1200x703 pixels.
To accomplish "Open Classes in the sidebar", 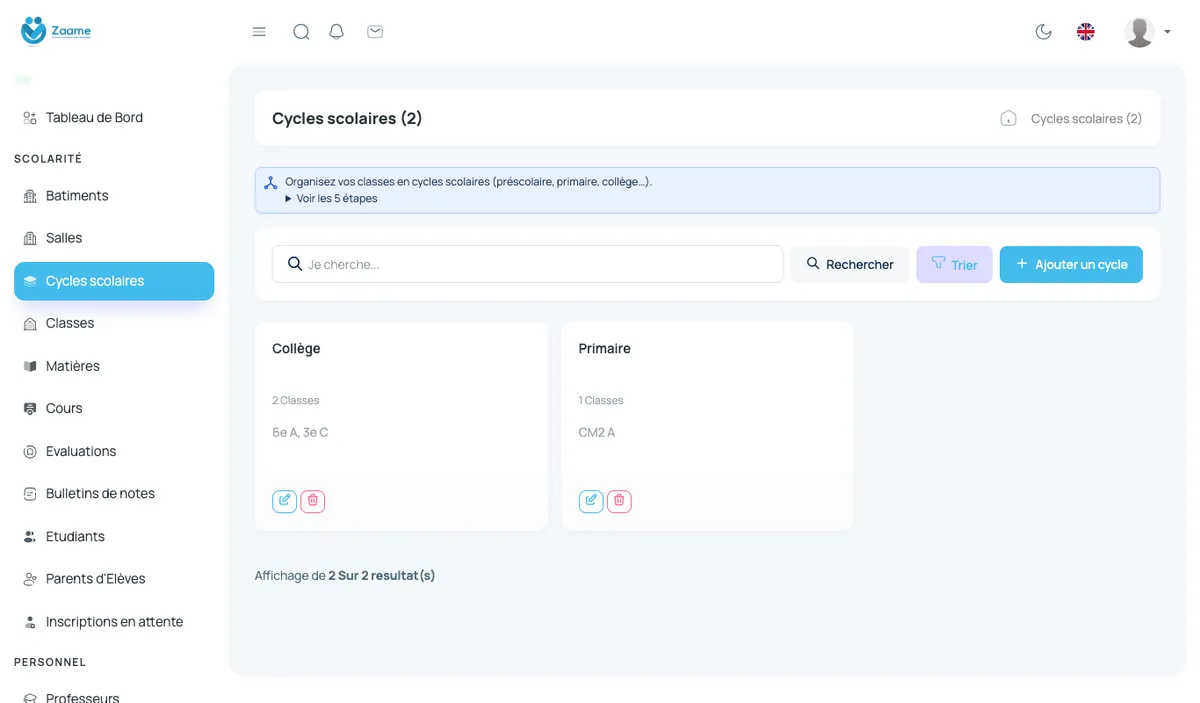I will click(114, 323).
